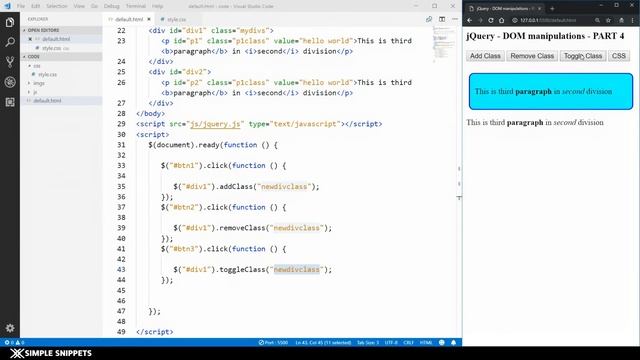Image resolution: width=640 pixels, height=360 pixels.
Task: Open the Source Control view
Action: 10,62
